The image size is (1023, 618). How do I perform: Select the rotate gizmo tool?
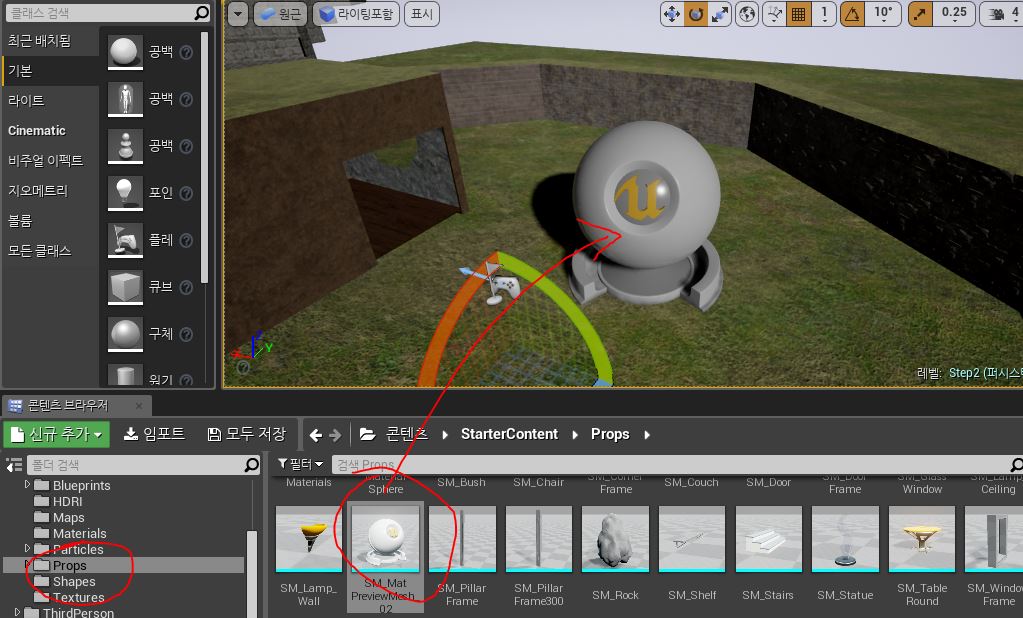pos(695,14)
